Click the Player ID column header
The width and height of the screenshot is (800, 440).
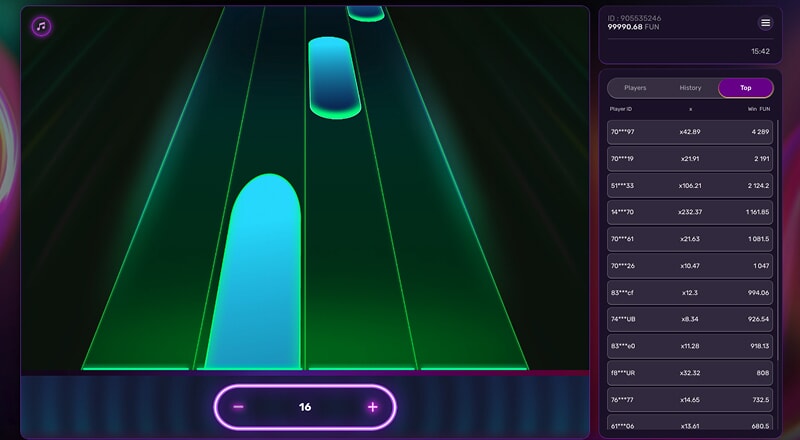(622, 108)
